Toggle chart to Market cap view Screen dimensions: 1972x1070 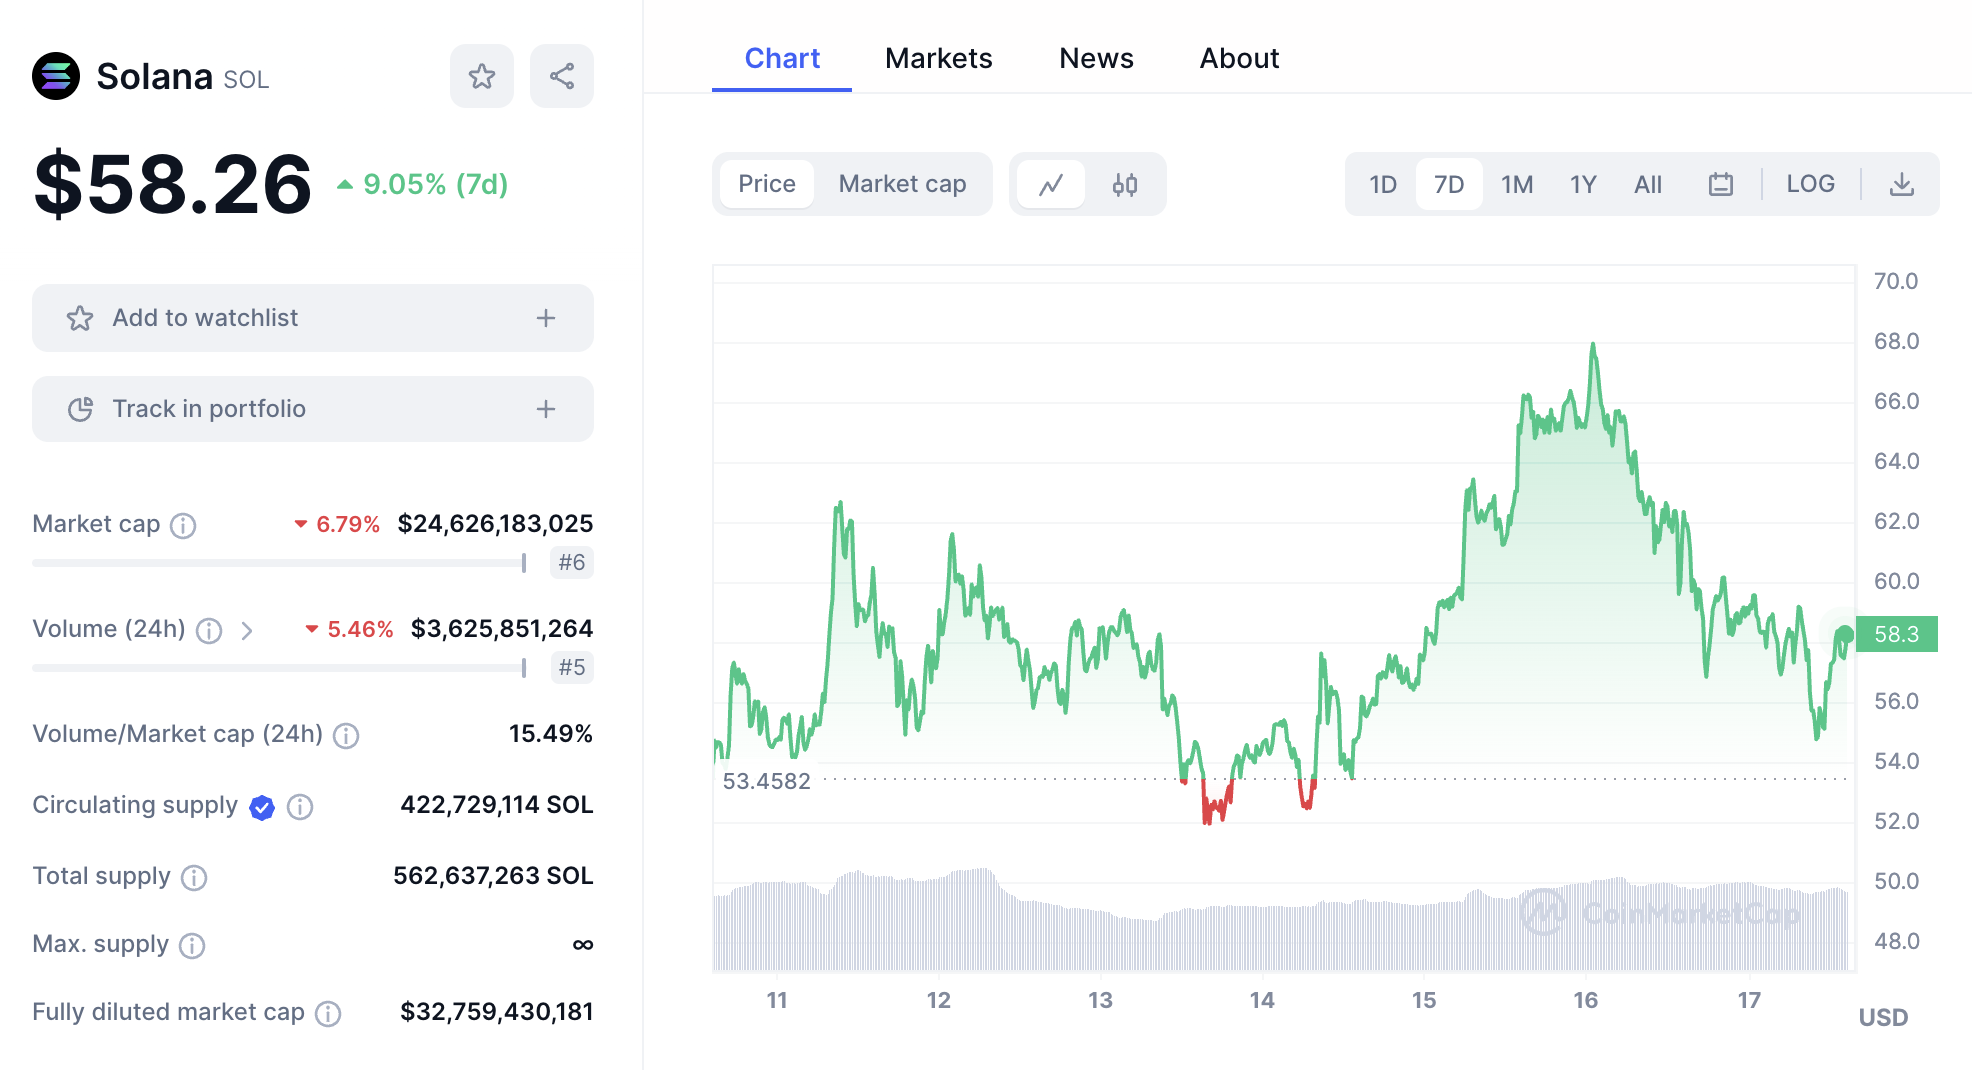click(x=902, y=185)
